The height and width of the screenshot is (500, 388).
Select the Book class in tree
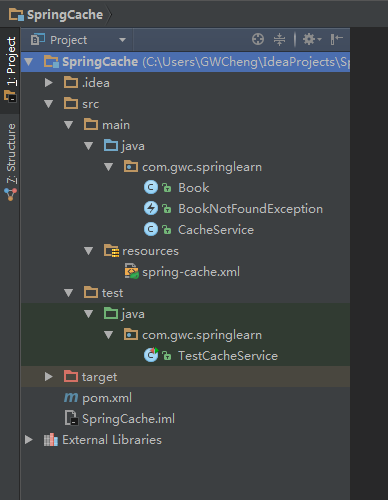coord(193,188)
